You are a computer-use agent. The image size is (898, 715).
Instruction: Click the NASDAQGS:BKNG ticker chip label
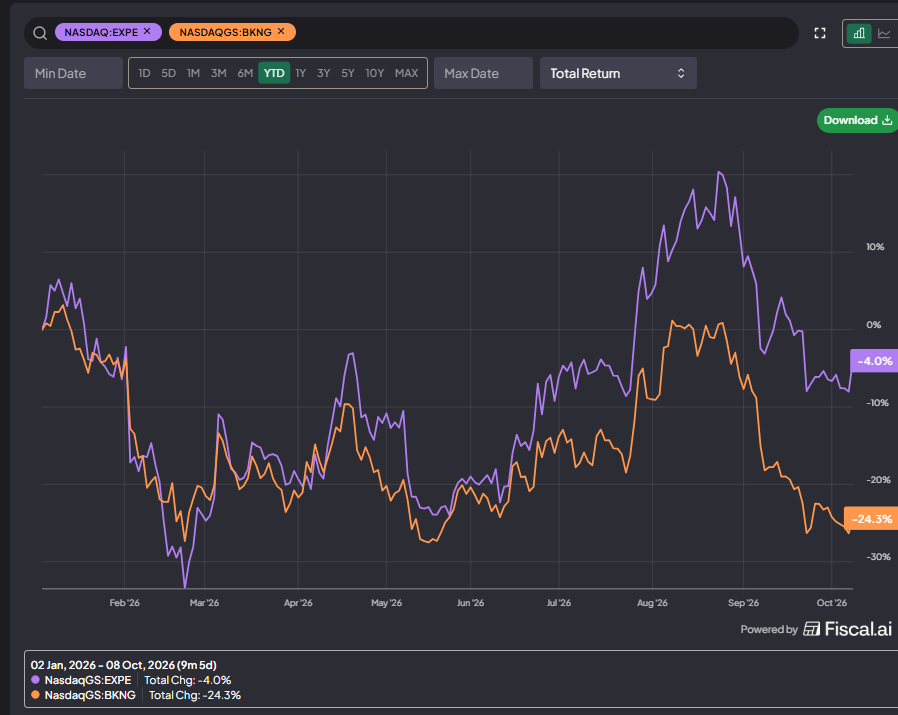[225, 32]
